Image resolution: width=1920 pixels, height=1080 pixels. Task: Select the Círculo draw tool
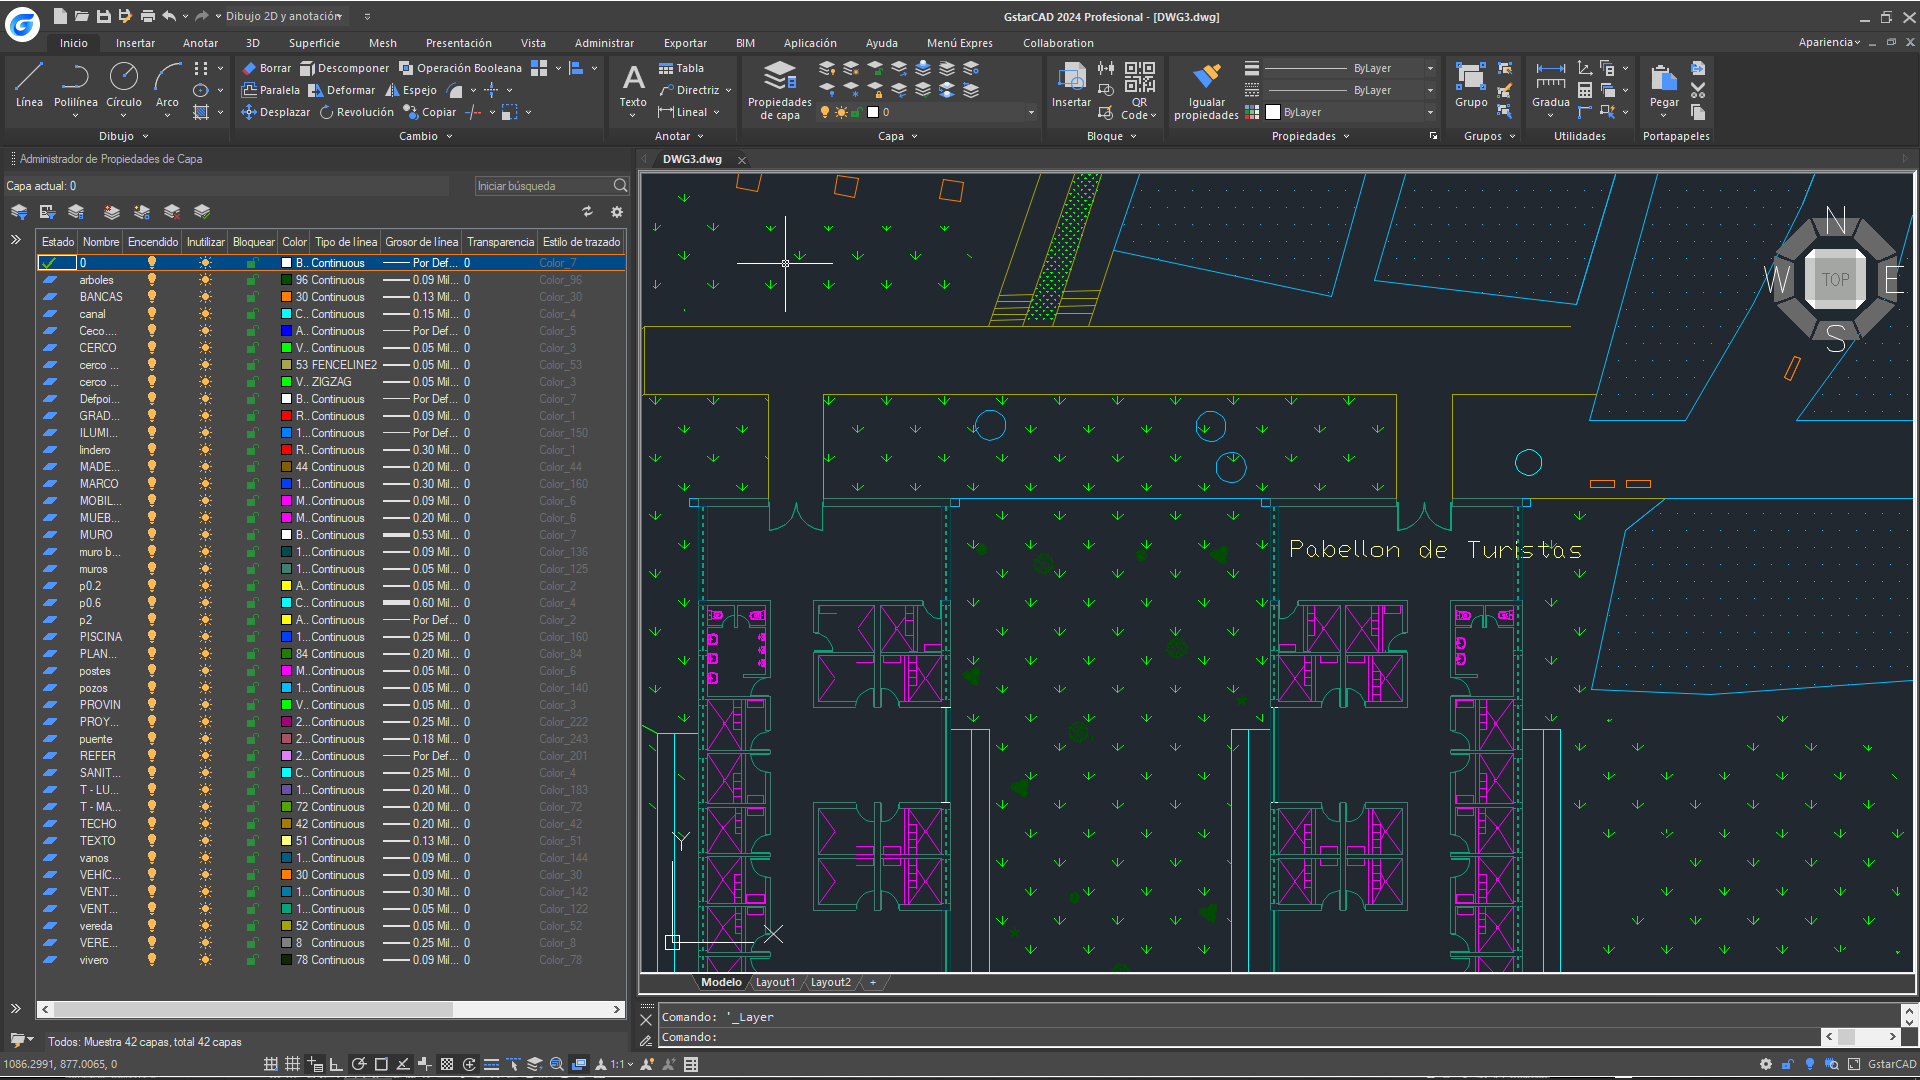pos(124,84)
